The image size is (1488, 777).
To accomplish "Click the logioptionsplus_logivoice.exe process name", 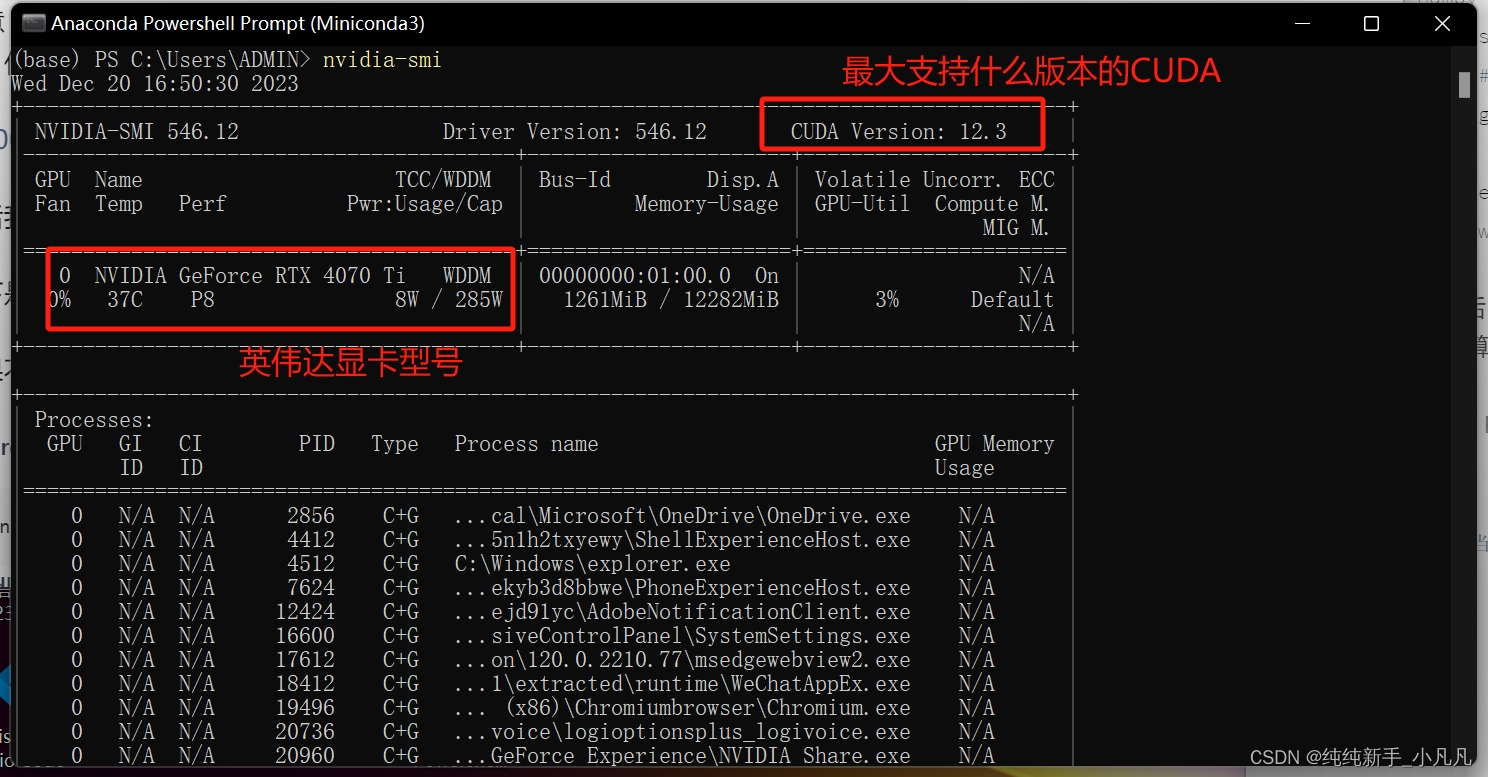I will tap(683, 732).
